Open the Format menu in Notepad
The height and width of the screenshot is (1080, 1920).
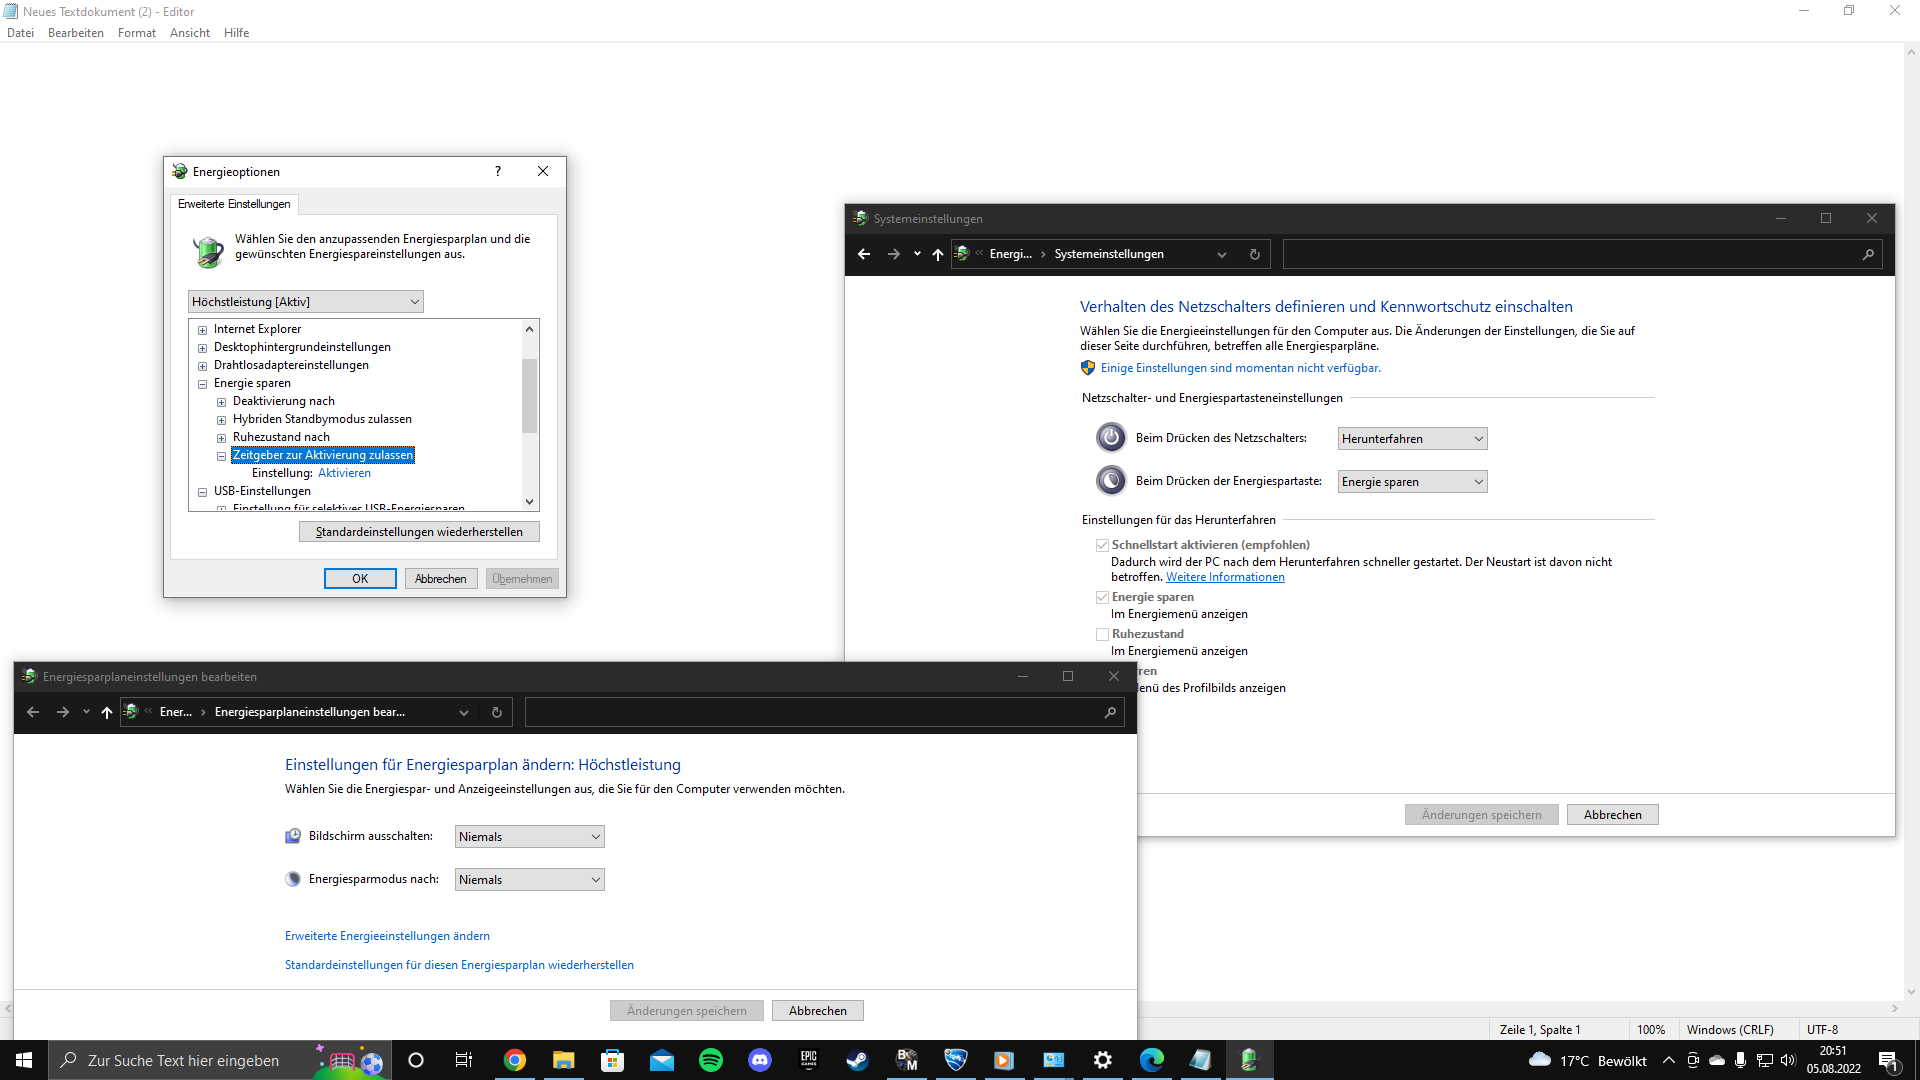(136, 32)
